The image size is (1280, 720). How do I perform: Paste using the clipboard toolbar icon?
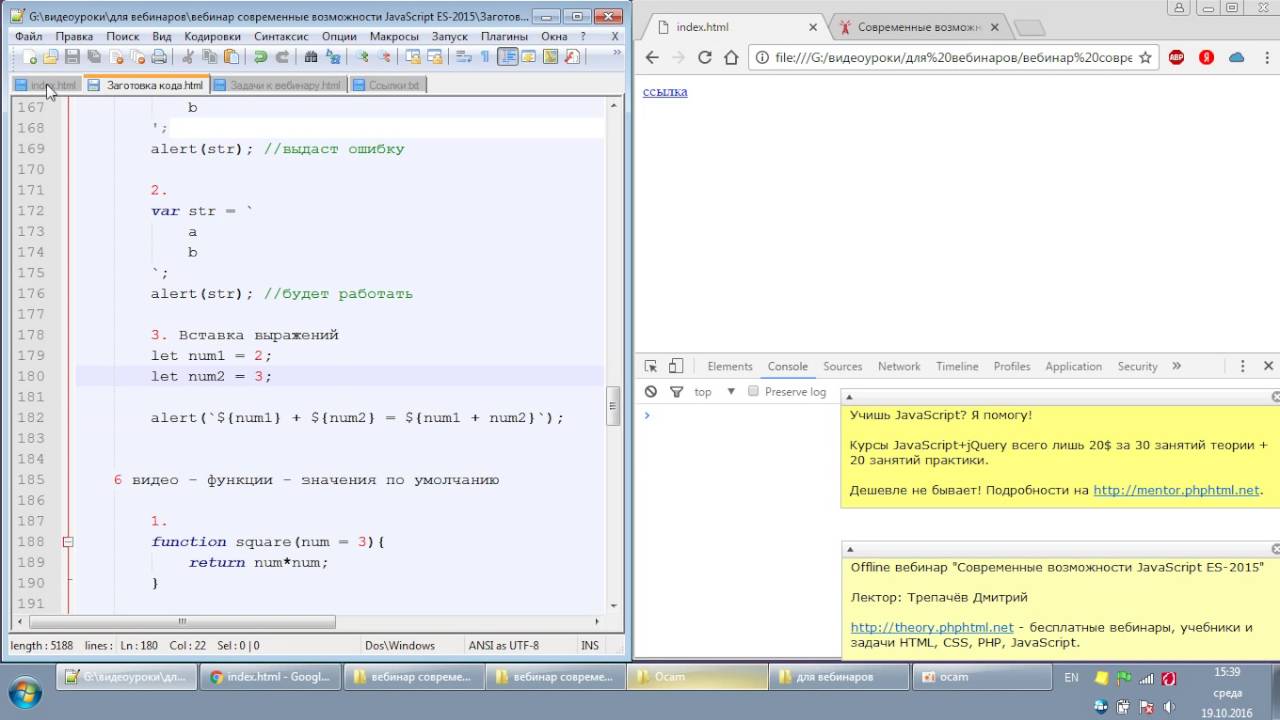pyautogui.click(x=231, y=57)
